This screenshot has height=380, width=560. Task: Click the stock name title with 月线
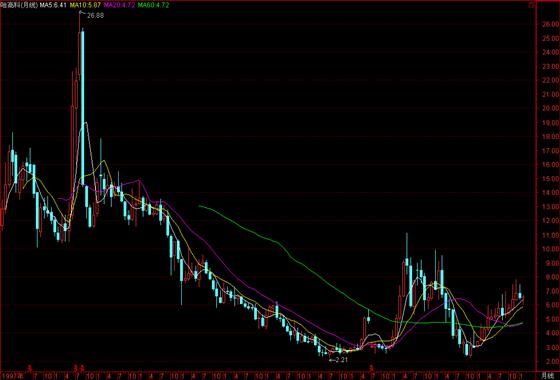(x=19, y=5)
